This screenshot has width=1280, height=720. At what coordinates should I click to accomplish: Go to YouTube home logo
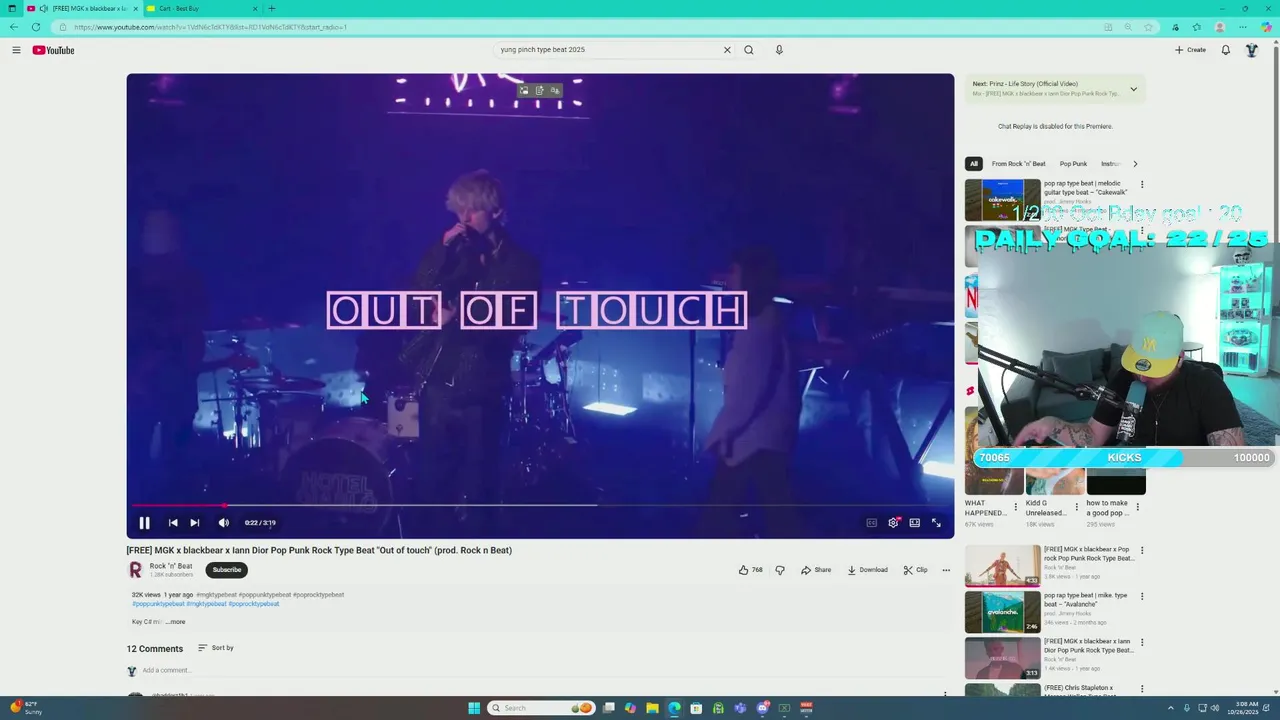53,50
